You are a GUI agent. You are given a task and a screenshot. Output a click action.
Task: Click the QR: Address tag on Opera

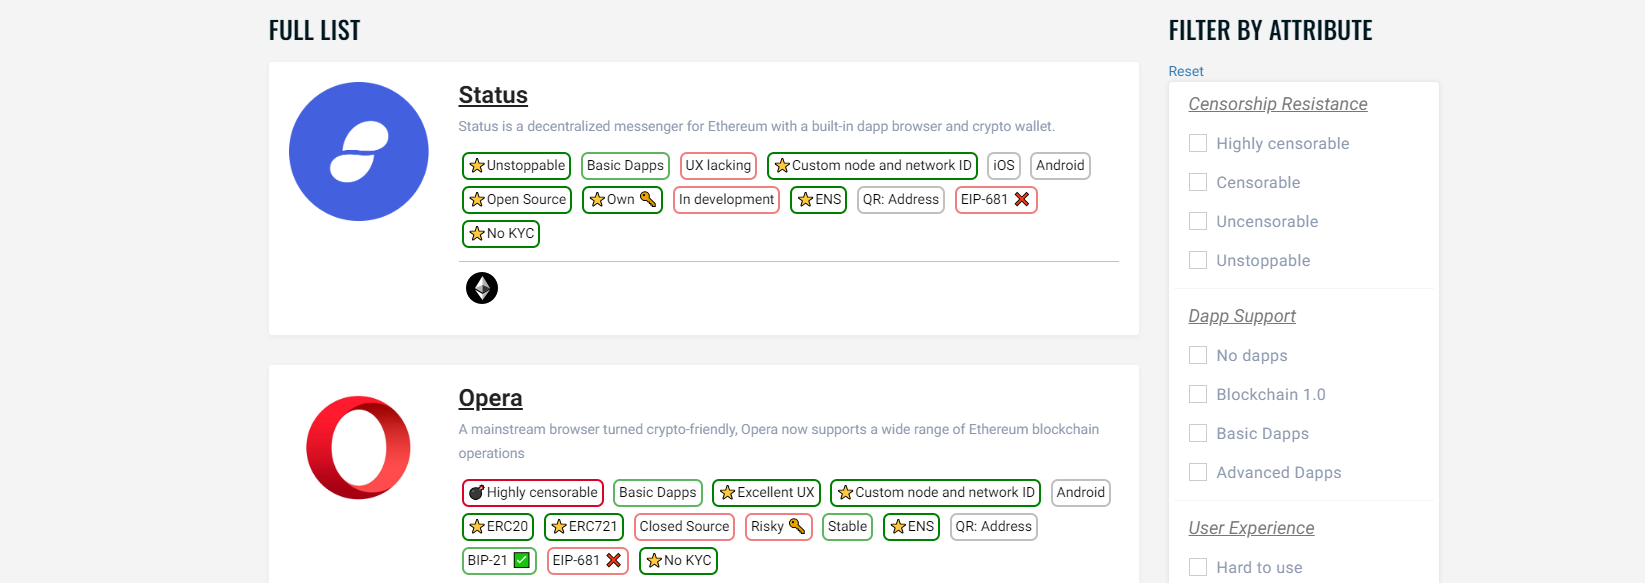pyautogui.click(x=993, y=526)
